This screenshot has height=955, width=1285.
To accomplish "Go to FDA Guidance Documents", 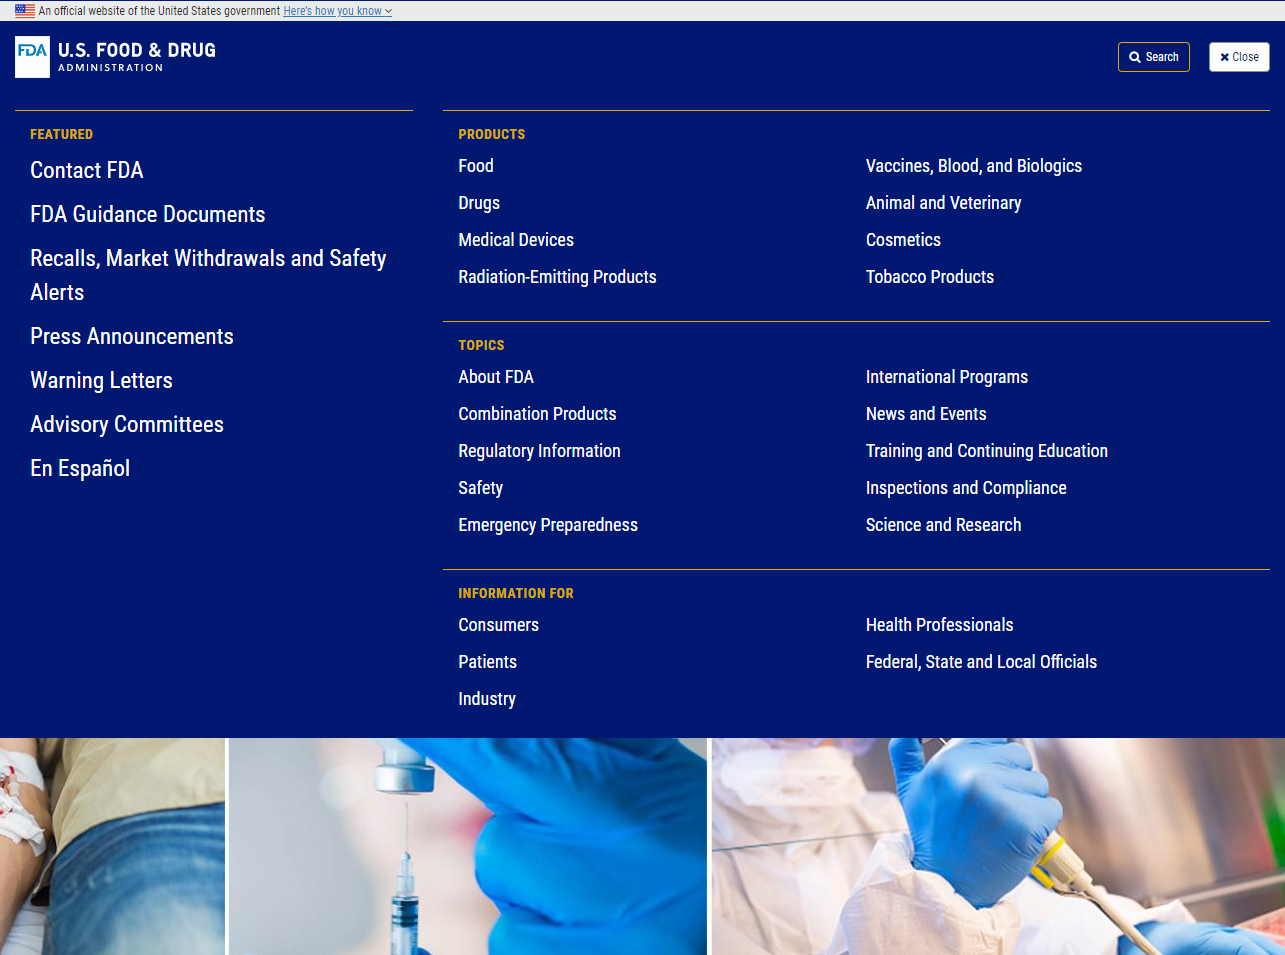I will click(x=148, y=214).
